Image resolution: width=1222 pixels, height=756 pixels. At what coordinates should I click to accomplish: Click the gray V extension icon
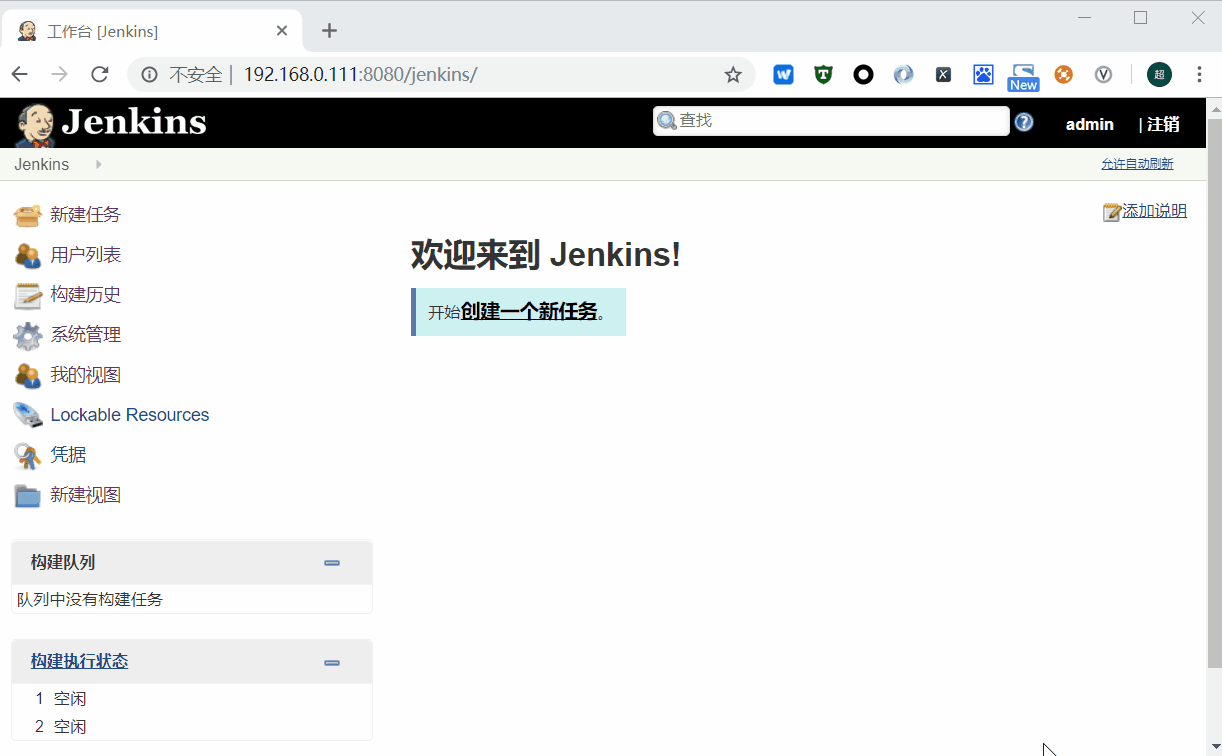[x=1103, y=75]
